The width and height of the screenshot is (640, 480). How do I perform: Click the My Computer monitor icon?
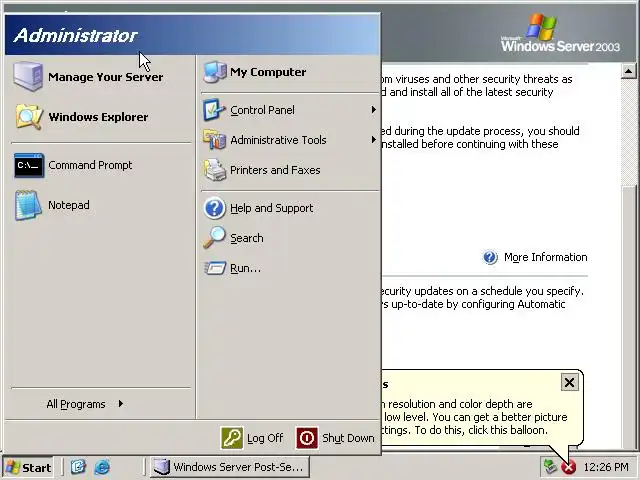point(215,72)
